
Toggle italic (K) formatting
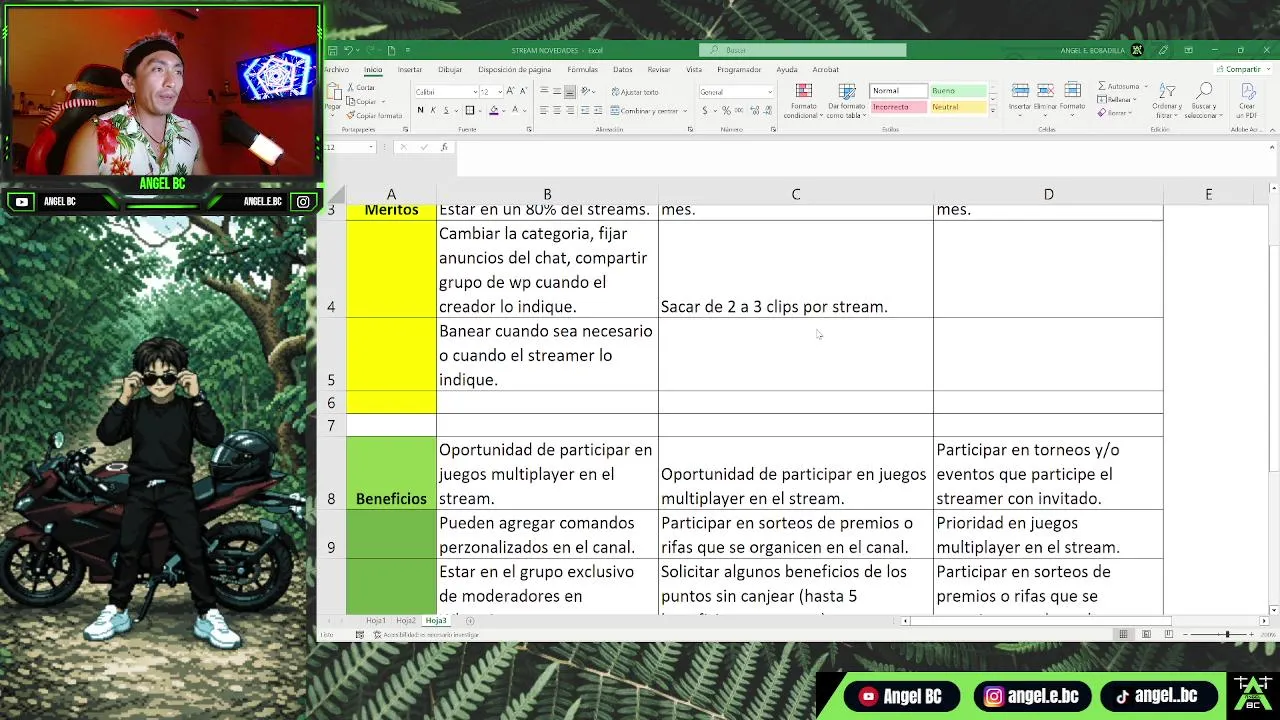click(432, 110)
